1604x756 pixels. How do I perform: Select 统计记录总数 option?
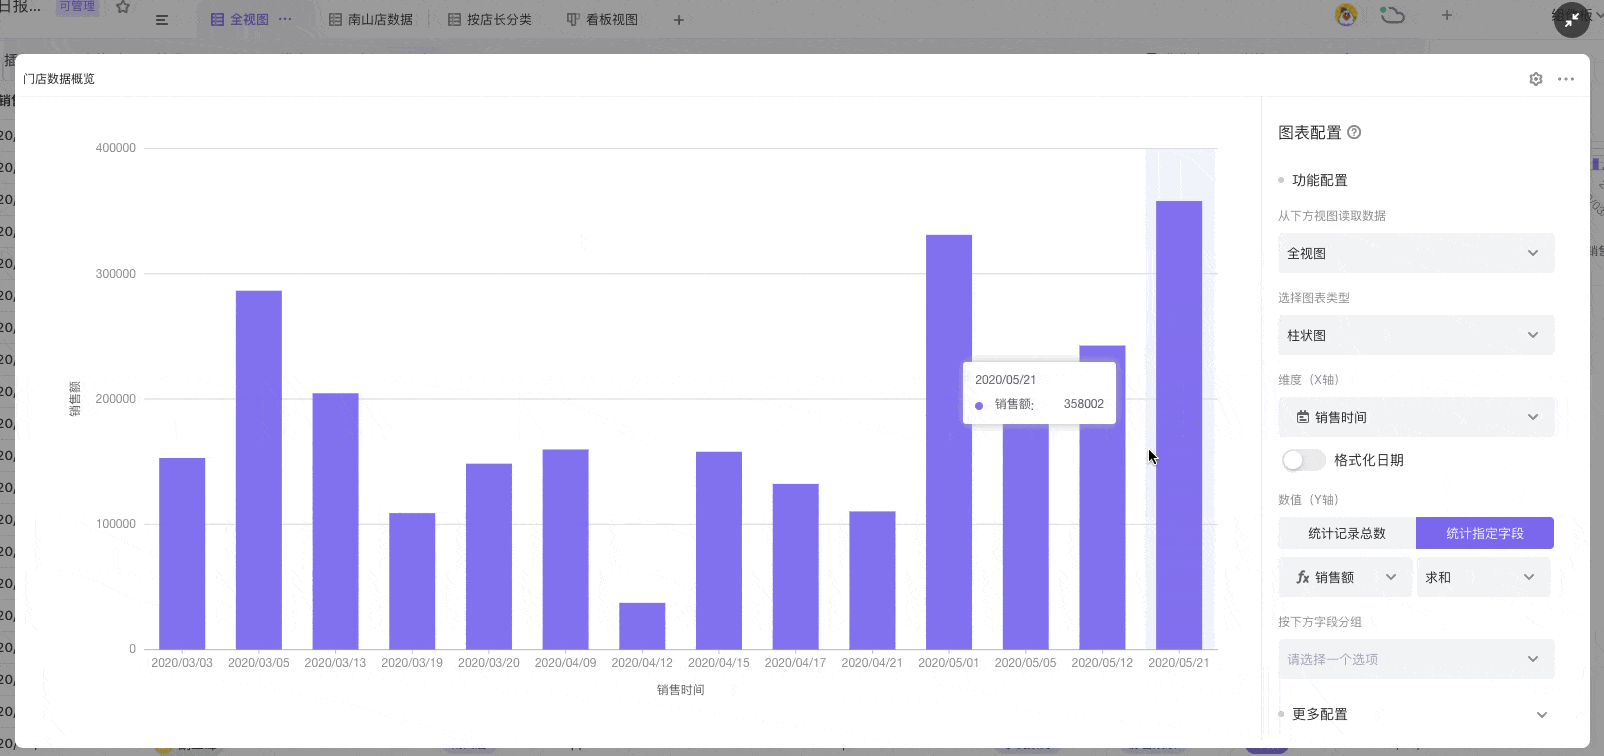pyautogui.click(x=1346, y=533)
